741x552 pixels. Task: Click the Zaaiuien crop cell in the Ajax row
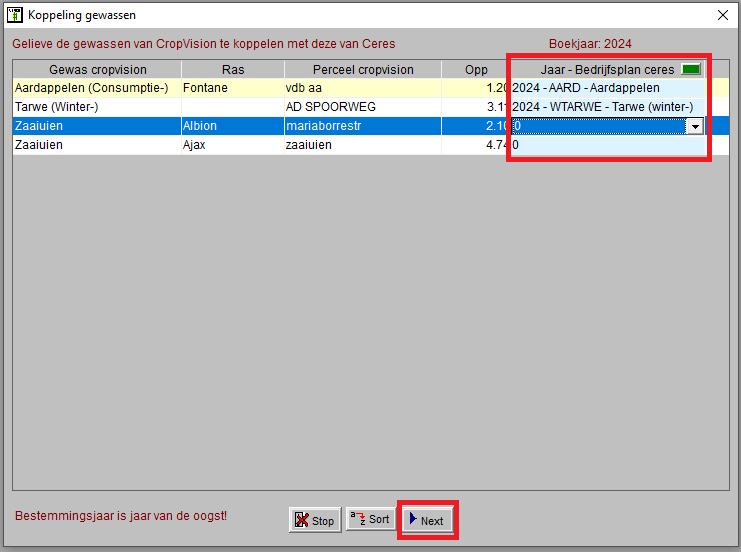coord(97,145)
